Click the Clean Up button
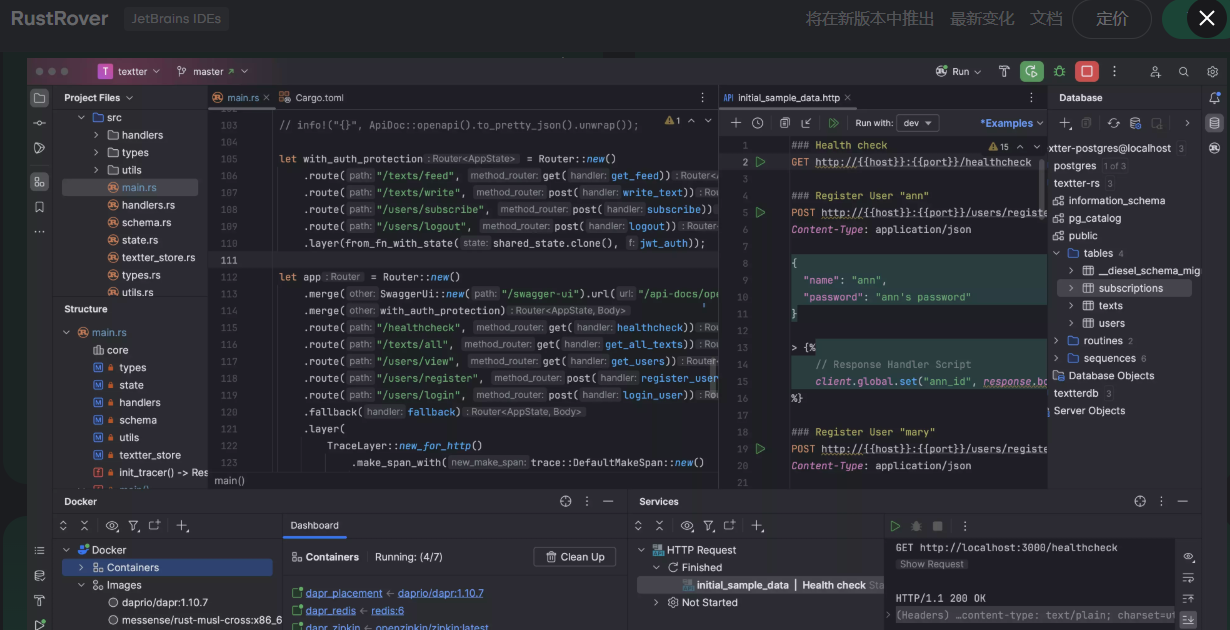The height and width of the screenshot is (630, 1230). click(x=574, y=557)
